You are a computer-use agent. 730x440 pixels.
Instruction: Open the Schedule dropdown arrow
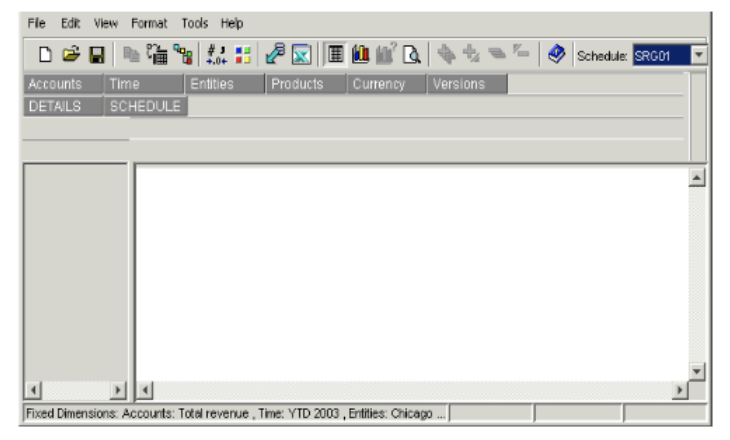[699, 56]
